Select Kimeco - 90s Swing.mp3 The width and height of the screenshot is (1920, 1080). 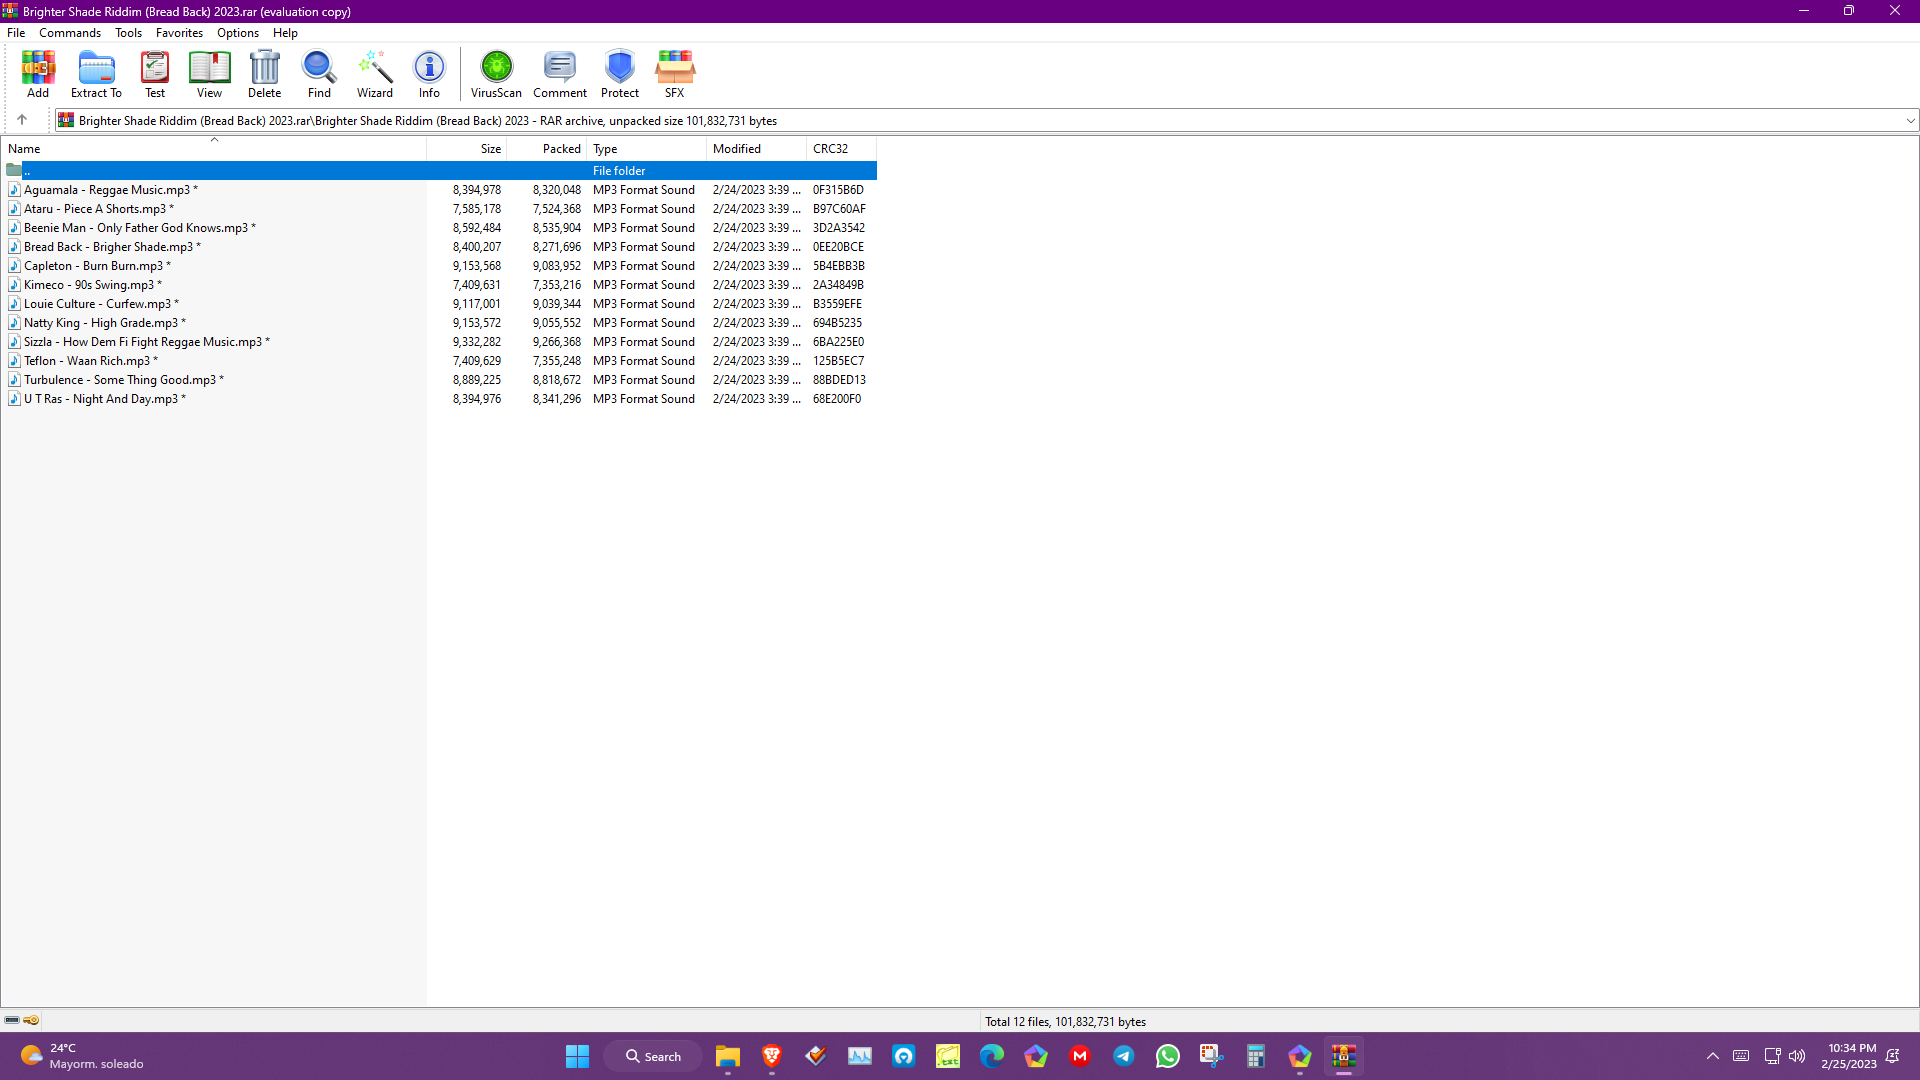tap(440, 285)
